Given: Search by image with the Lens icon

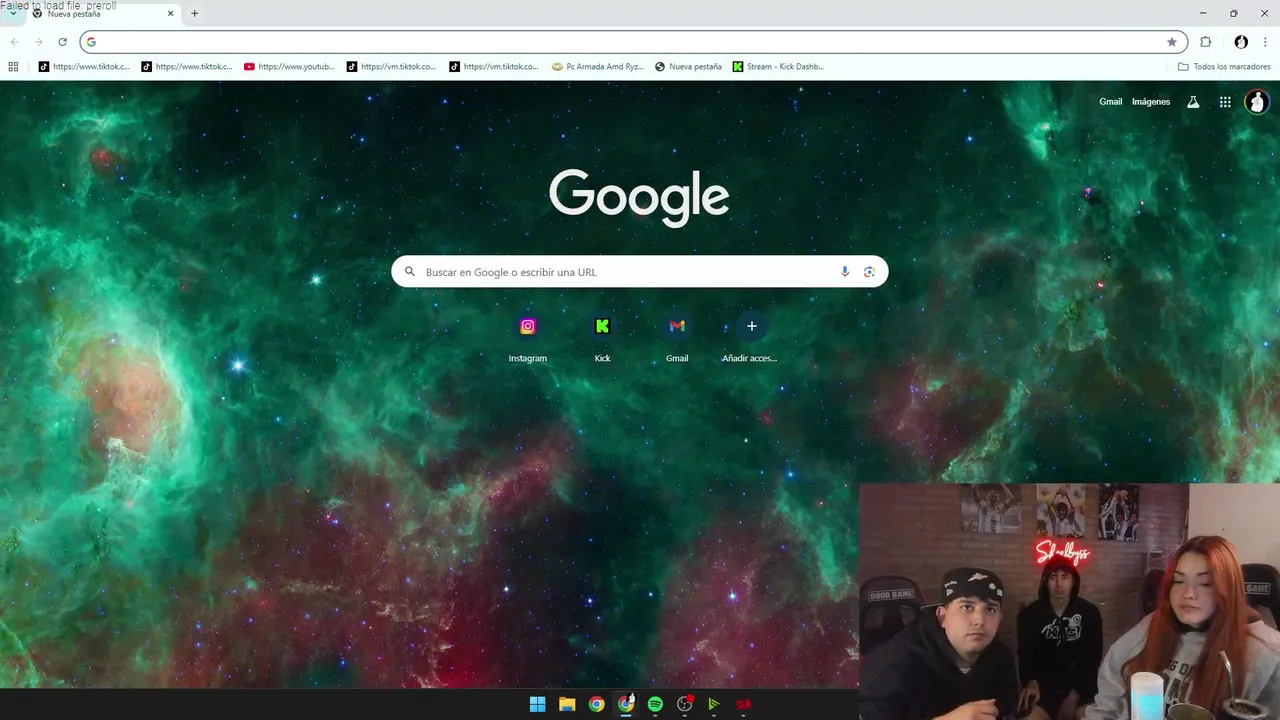Looking at the screenshot, I should 869,272.
